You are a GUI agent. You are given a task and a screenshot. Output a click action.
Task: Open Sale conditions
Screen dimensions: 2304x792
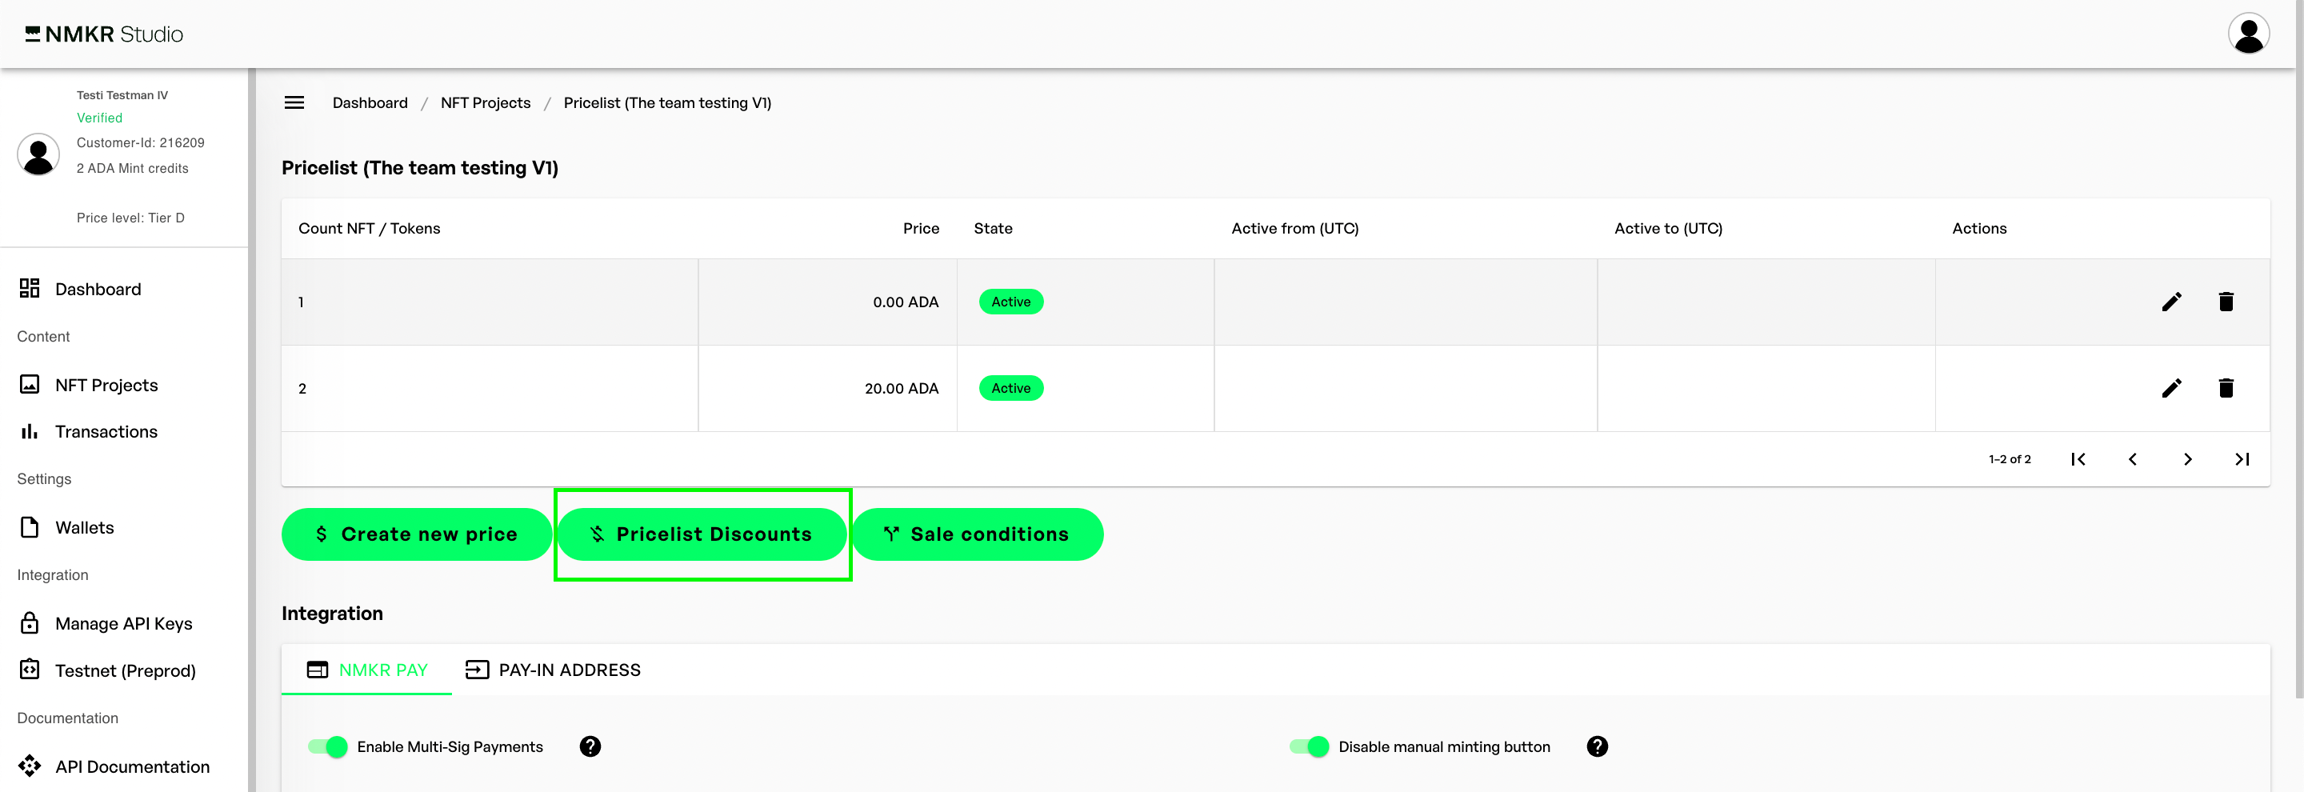[x=977, y=535]
